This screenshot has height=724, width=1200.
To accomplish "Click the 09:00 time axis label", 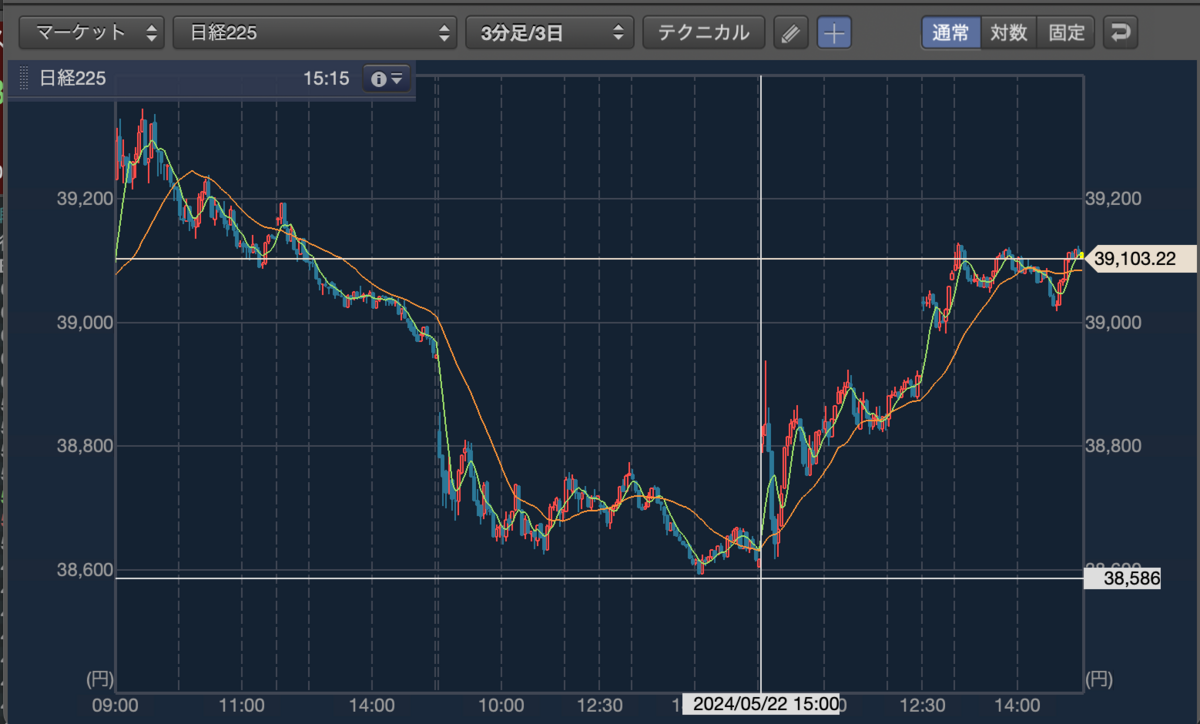I will click(x=116, y=704).
